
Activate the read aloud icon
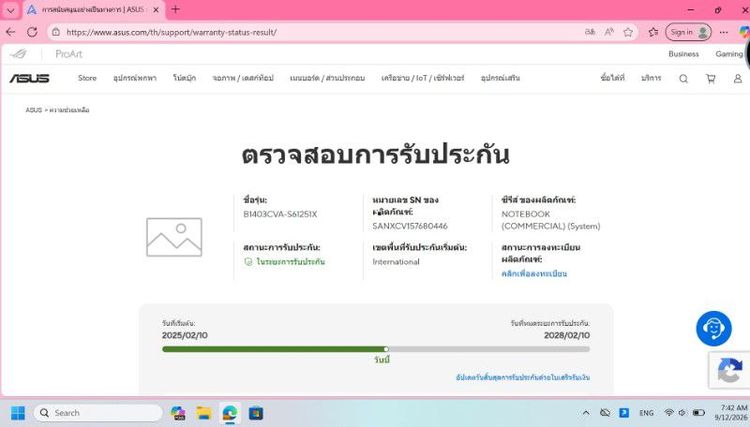[609, 32]
